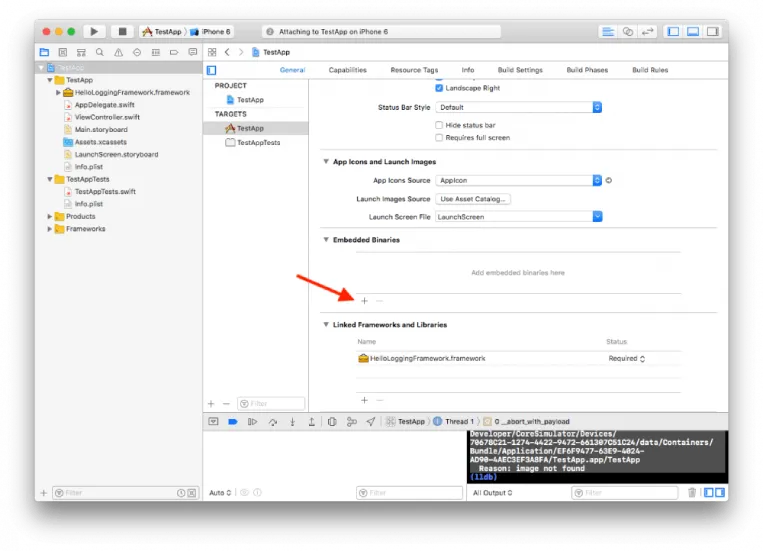This screenshot has height=551, width=763.
Task: Open the Project navigator folder icon
Action: (44, 52)
